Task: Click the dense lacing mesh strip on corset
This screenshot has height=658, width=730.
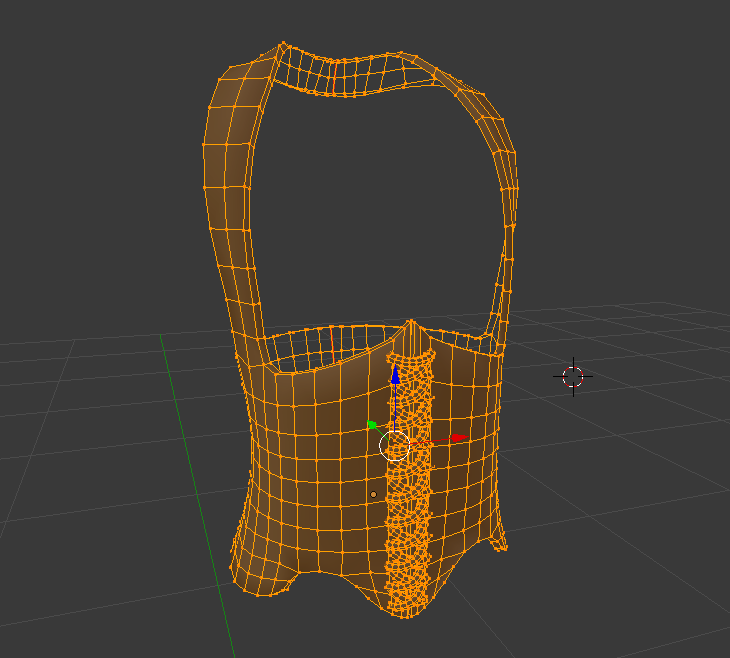Action: [409, 484]
